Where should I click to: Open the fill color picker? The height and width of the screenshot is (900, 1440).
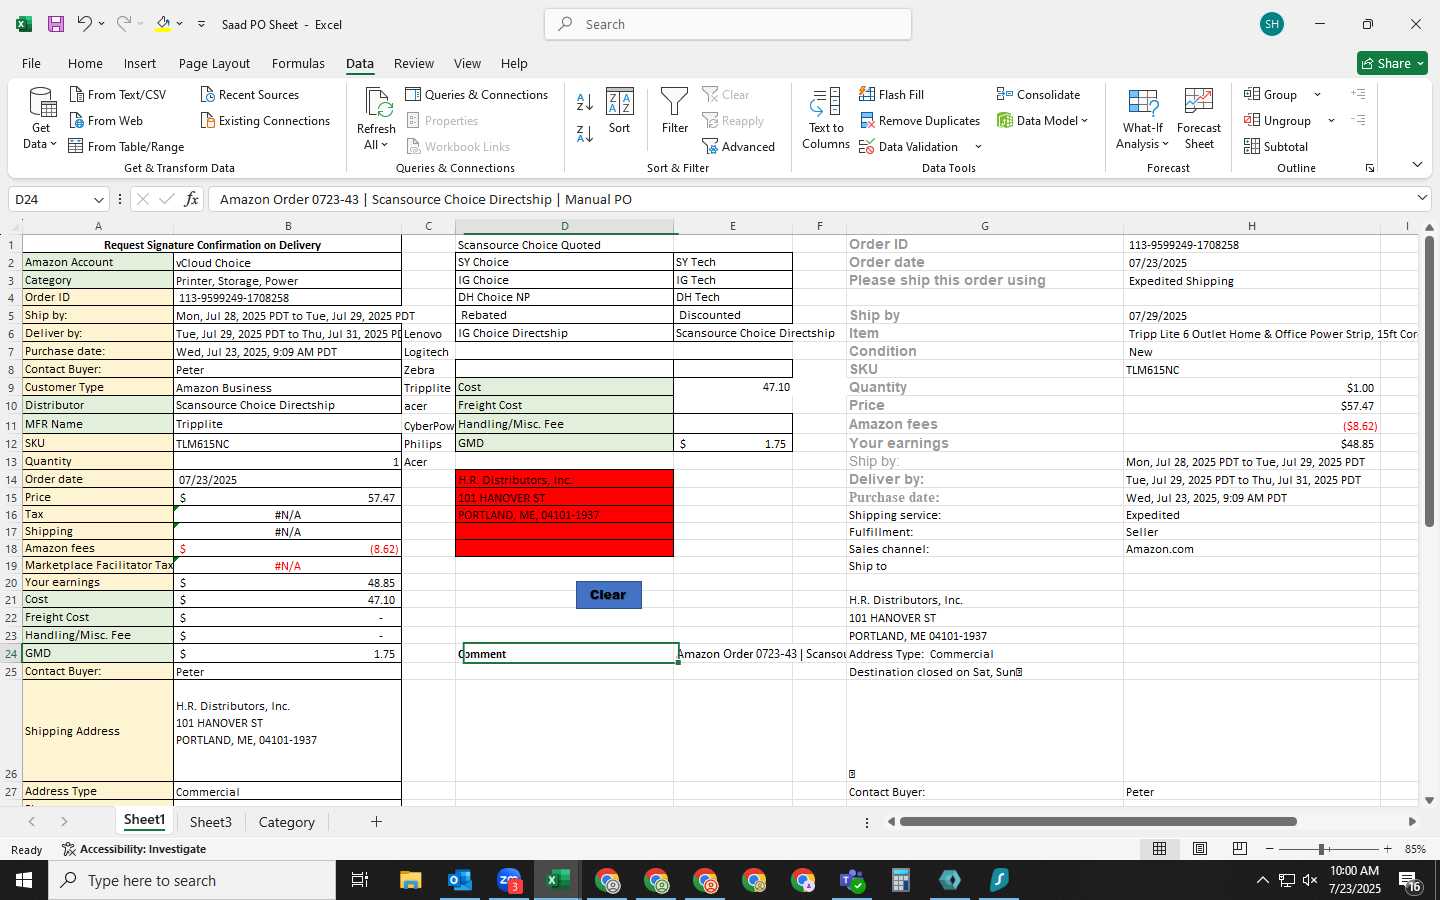pos(163,24)
